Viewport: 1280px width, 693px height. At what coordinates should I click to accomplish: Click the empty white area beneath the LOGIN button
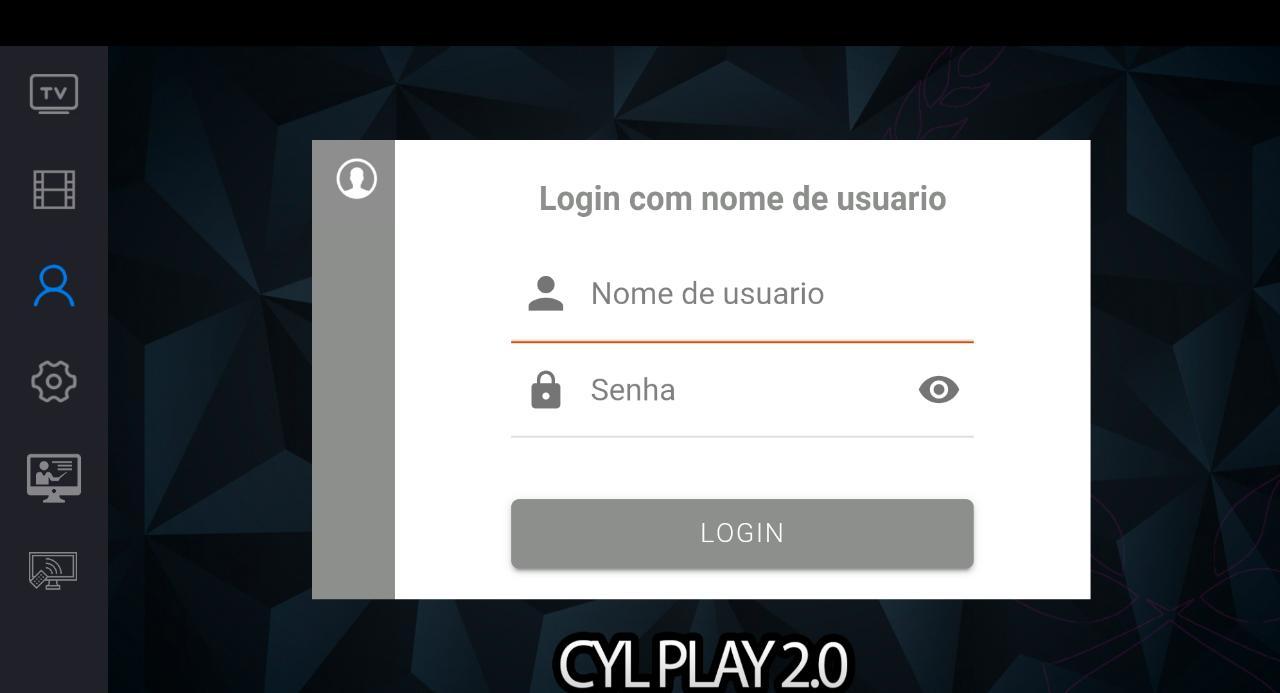[742, 584]
